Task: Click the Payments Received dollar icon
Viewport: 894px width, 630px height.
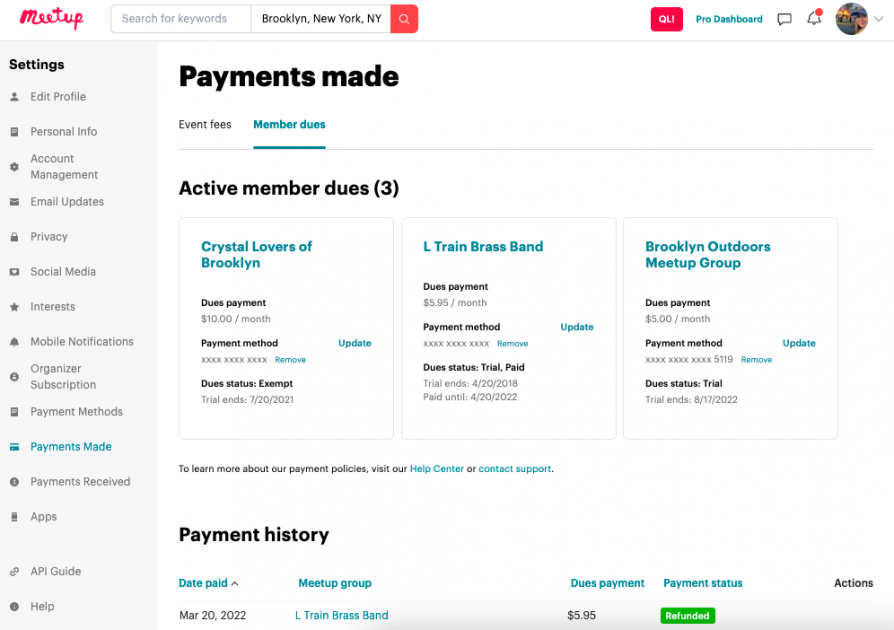Action: [14, 482]
